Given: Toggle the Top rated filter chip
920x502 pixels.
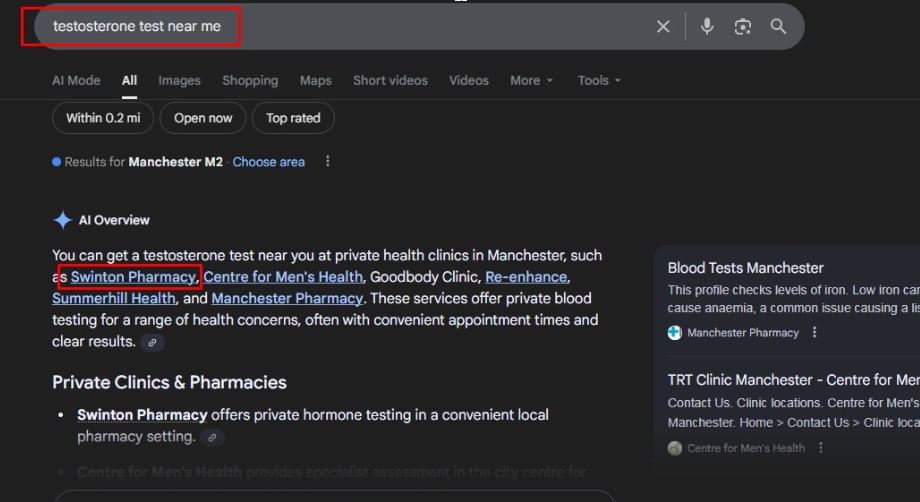Looking at the screenshot, I should click(293, 118).
